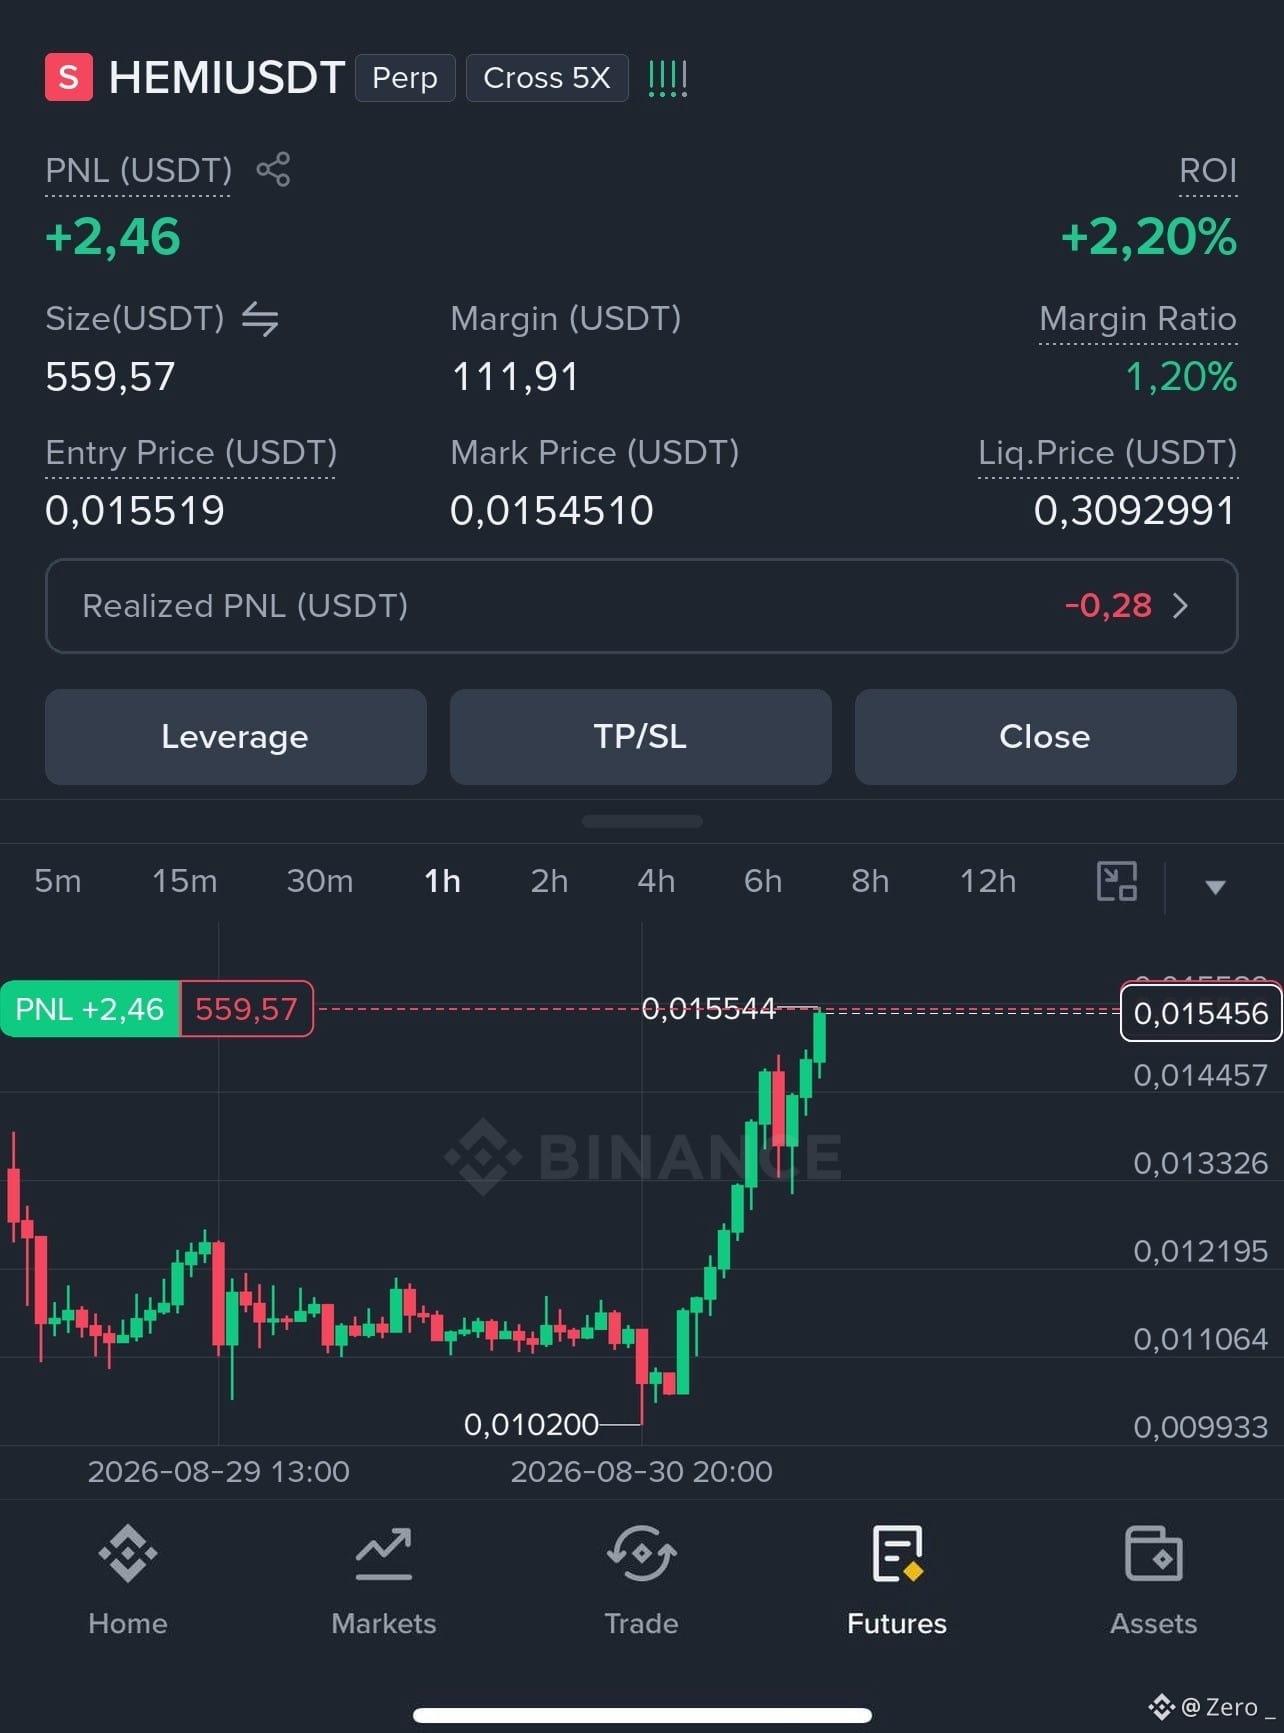Tap the 0,015519 entry price value

[x=135, y=511]
